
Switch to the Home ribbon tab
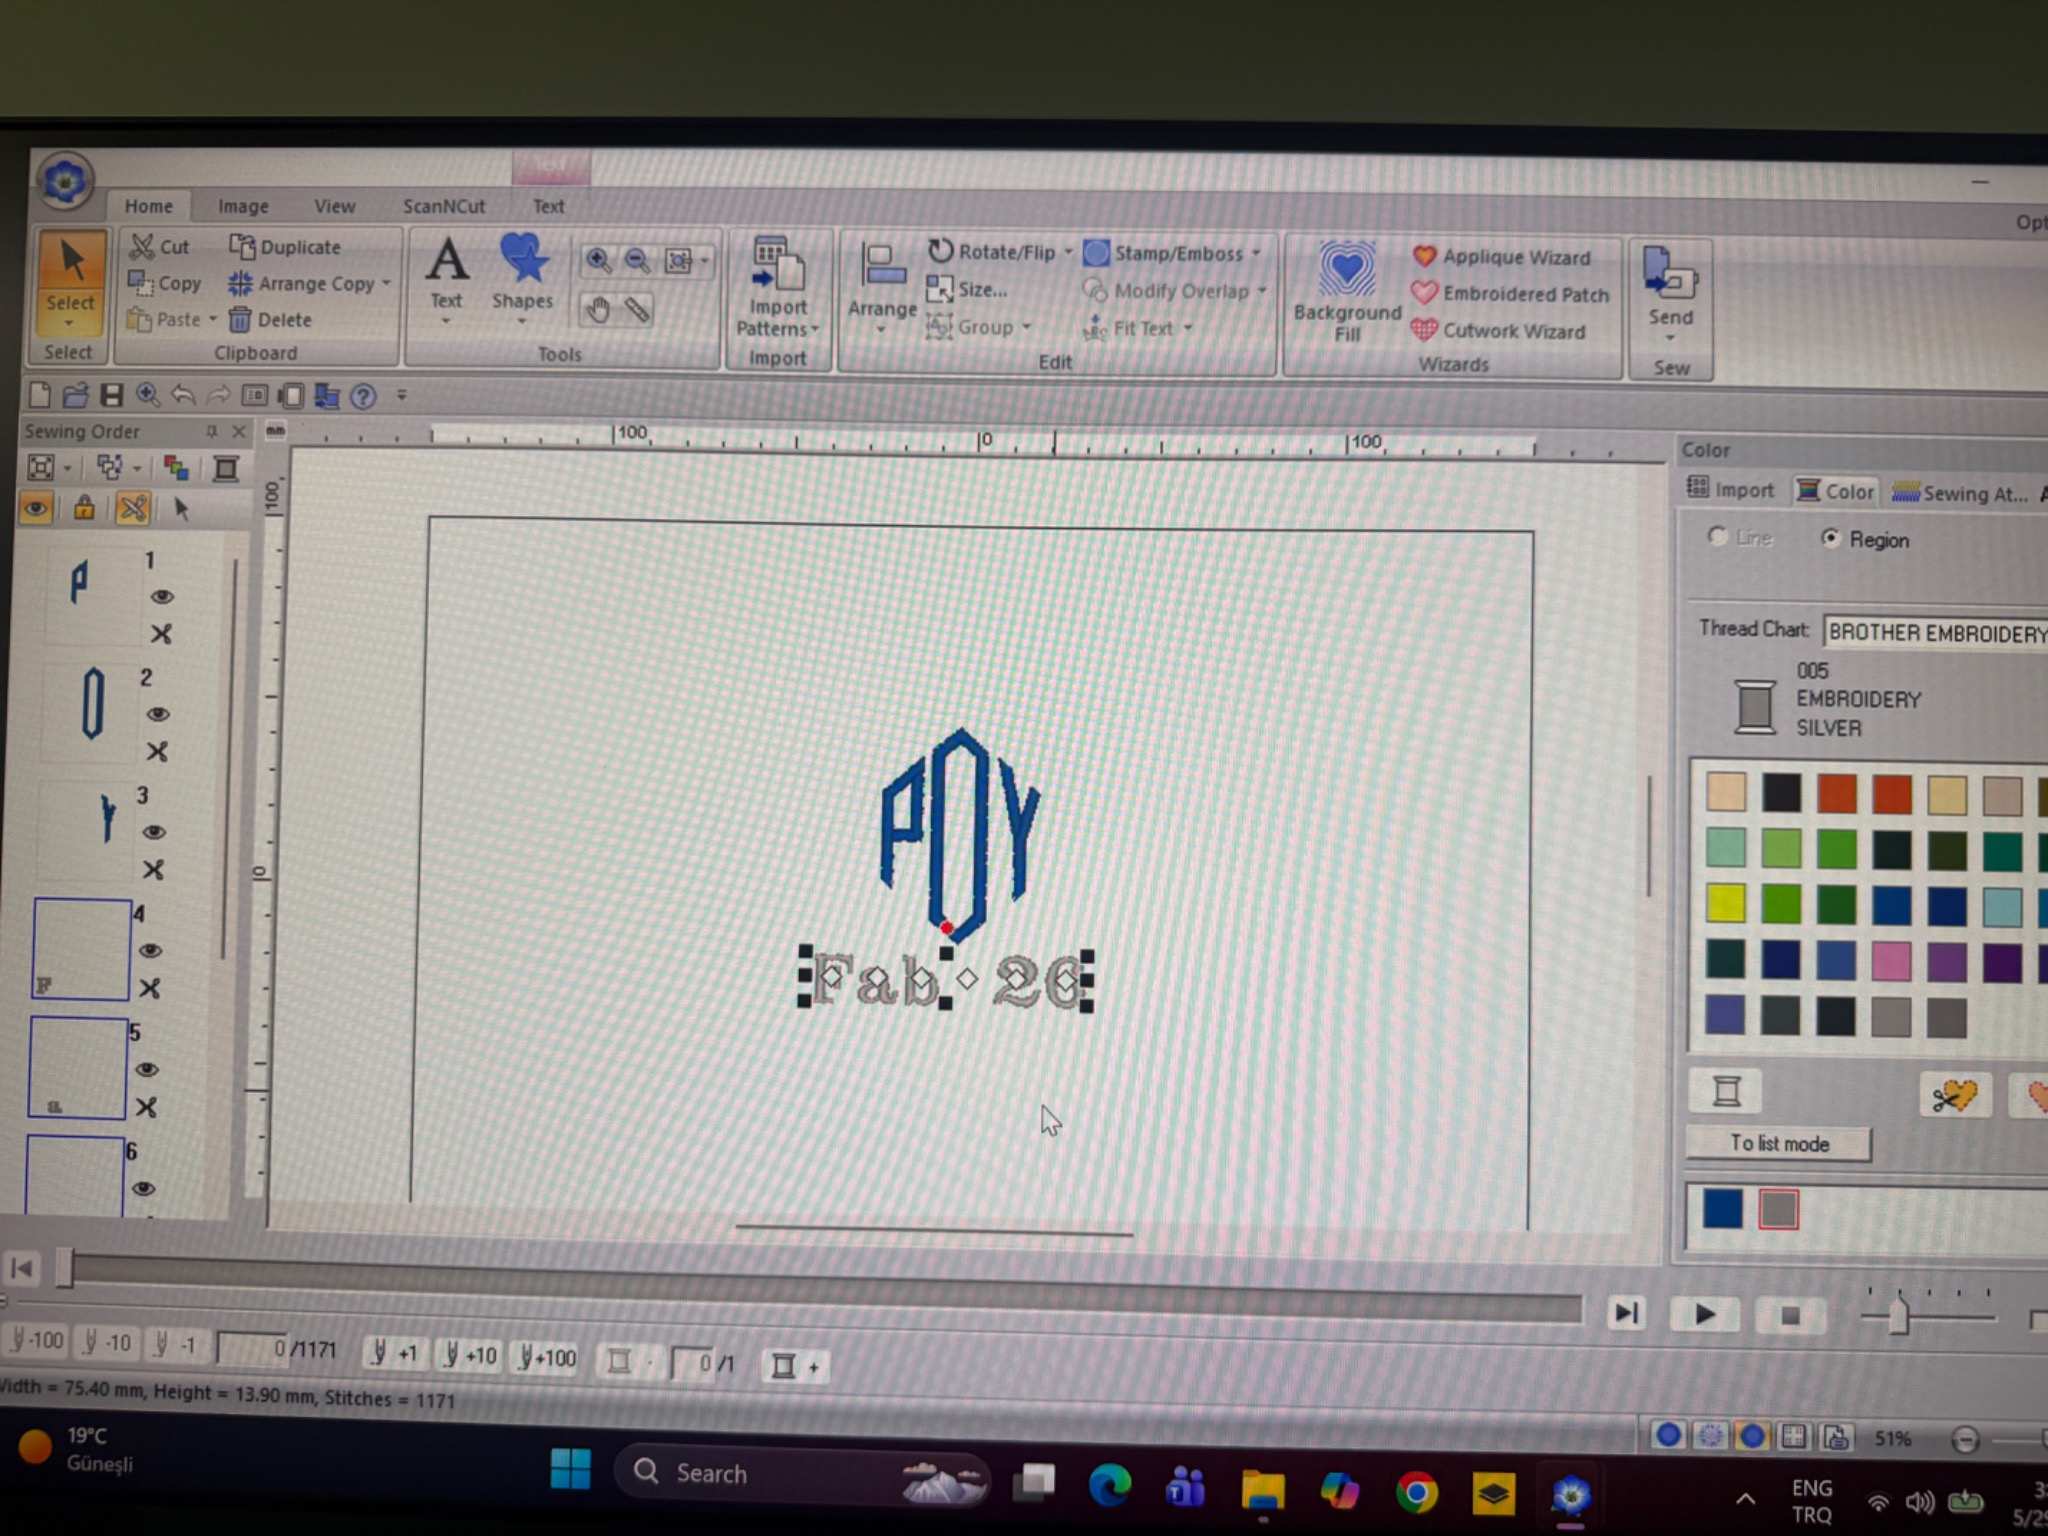[x=148, y=206]
